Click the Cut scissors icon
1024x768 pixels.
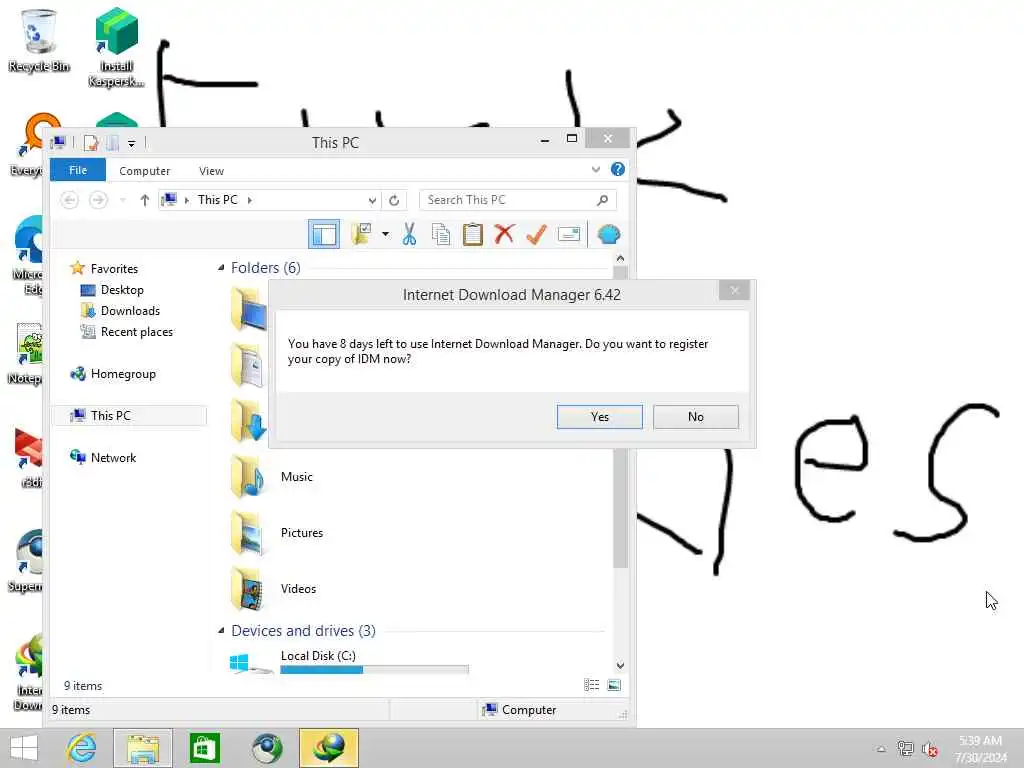409,234
